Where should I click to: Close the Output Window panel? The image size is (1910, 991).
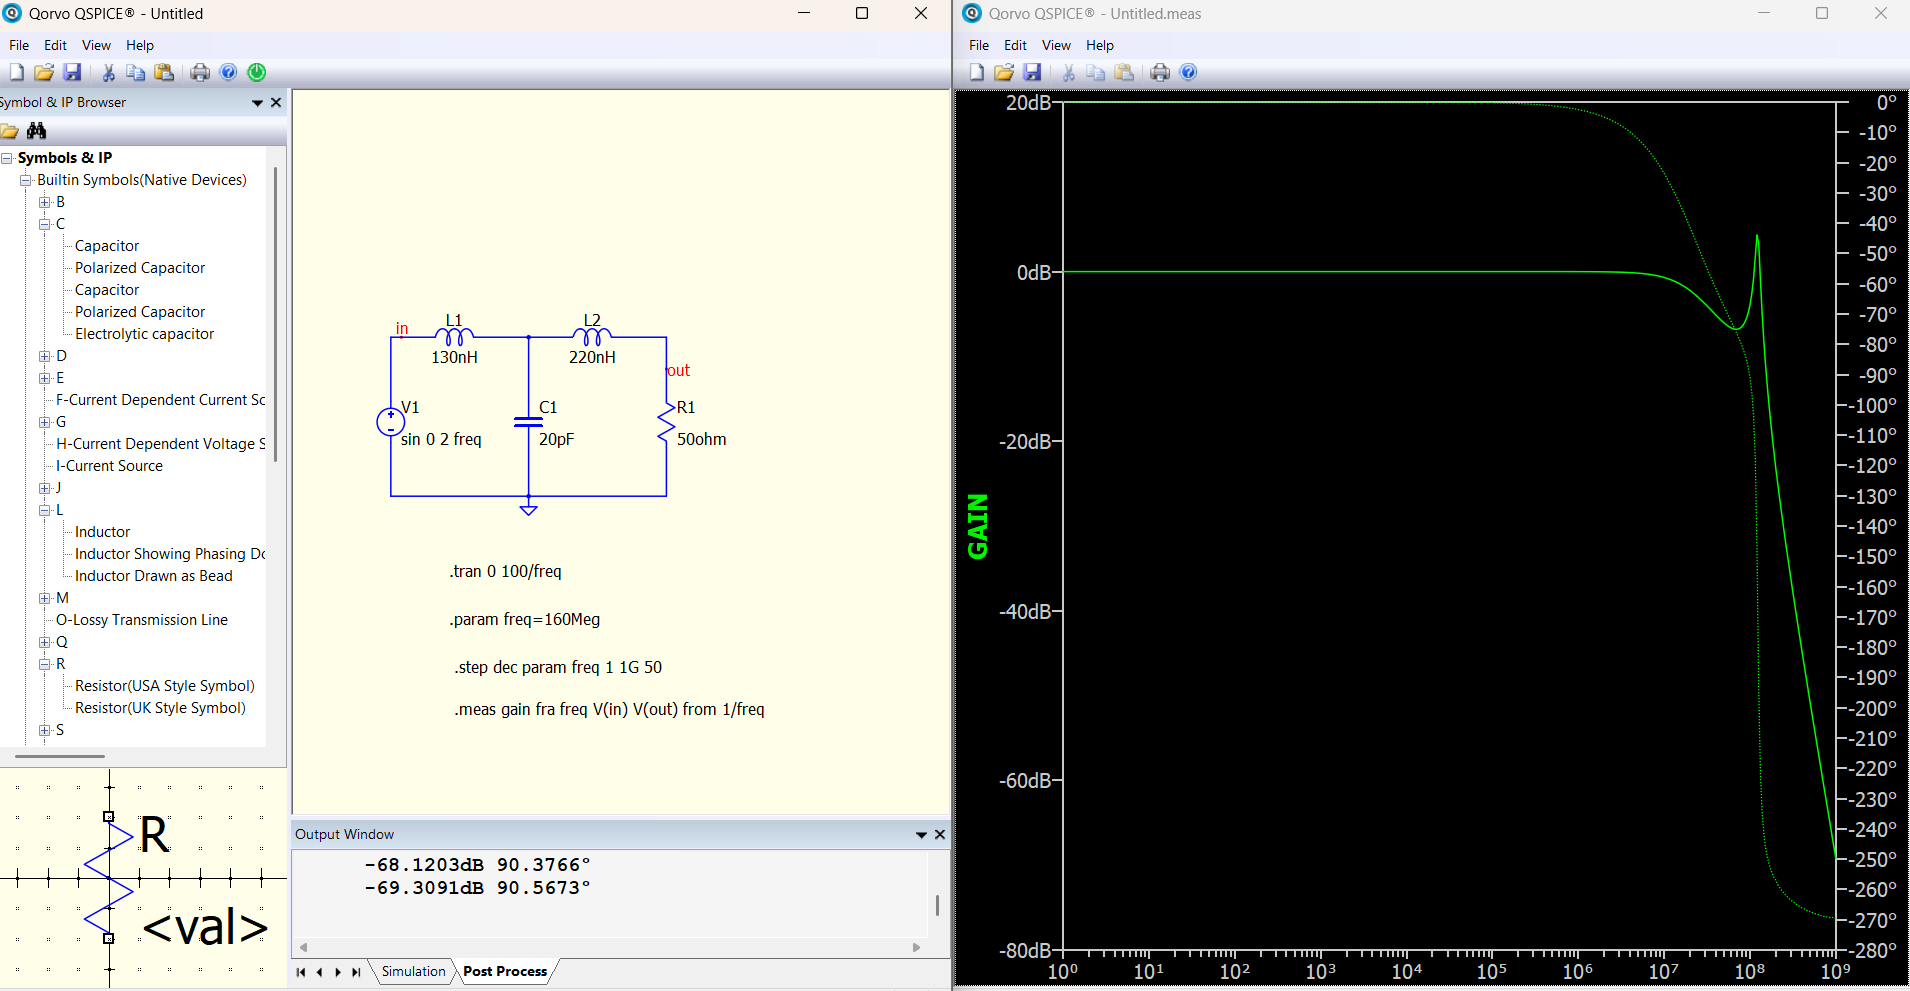[940, 834]
